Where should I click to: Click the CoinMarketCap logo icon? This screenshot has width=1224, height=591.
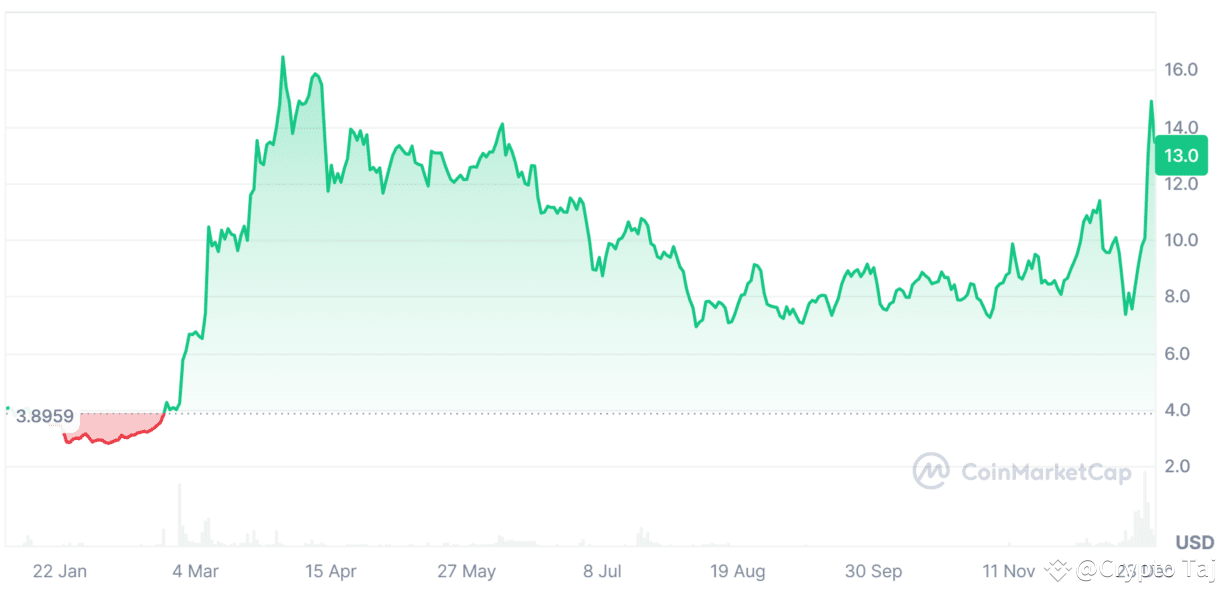tap(931, 471)
